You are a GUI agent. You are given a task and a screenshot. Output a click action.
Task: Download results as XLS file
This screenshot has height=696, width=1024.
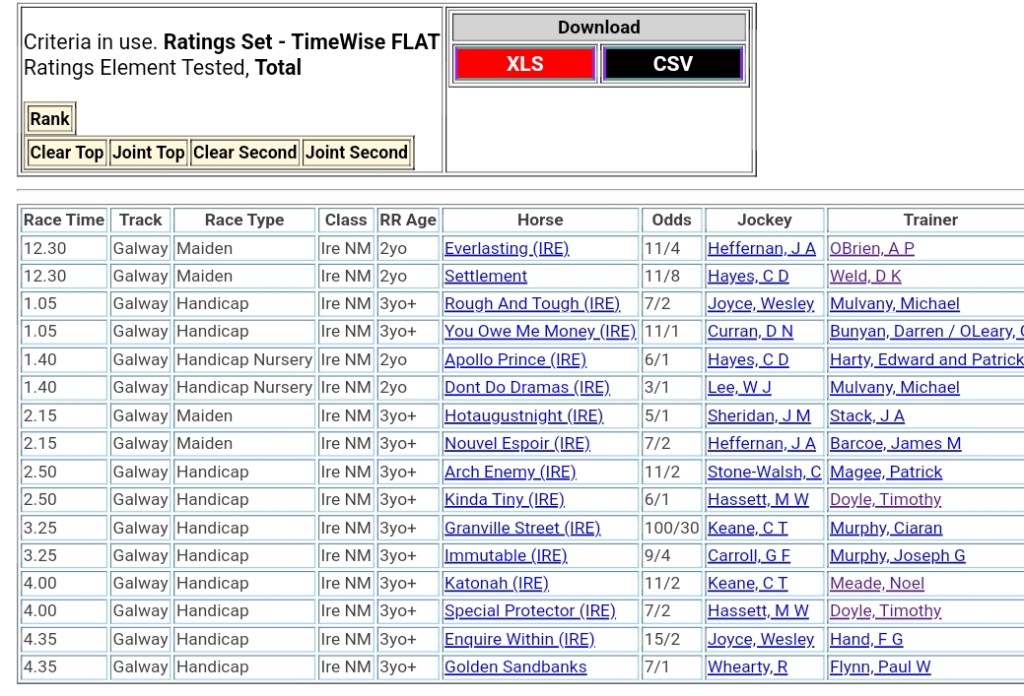[524, 64]
